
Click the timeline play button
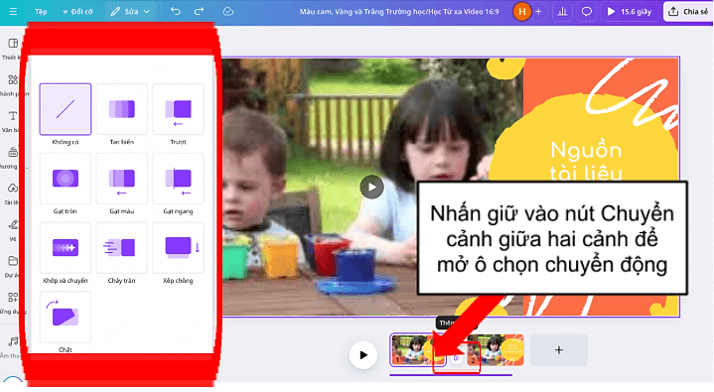click(363, 355)
